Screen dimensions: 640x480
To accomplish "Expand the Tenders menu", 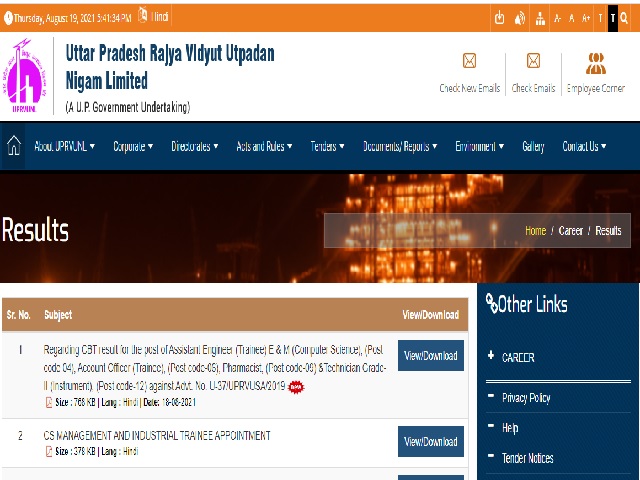I will (327, 146).
